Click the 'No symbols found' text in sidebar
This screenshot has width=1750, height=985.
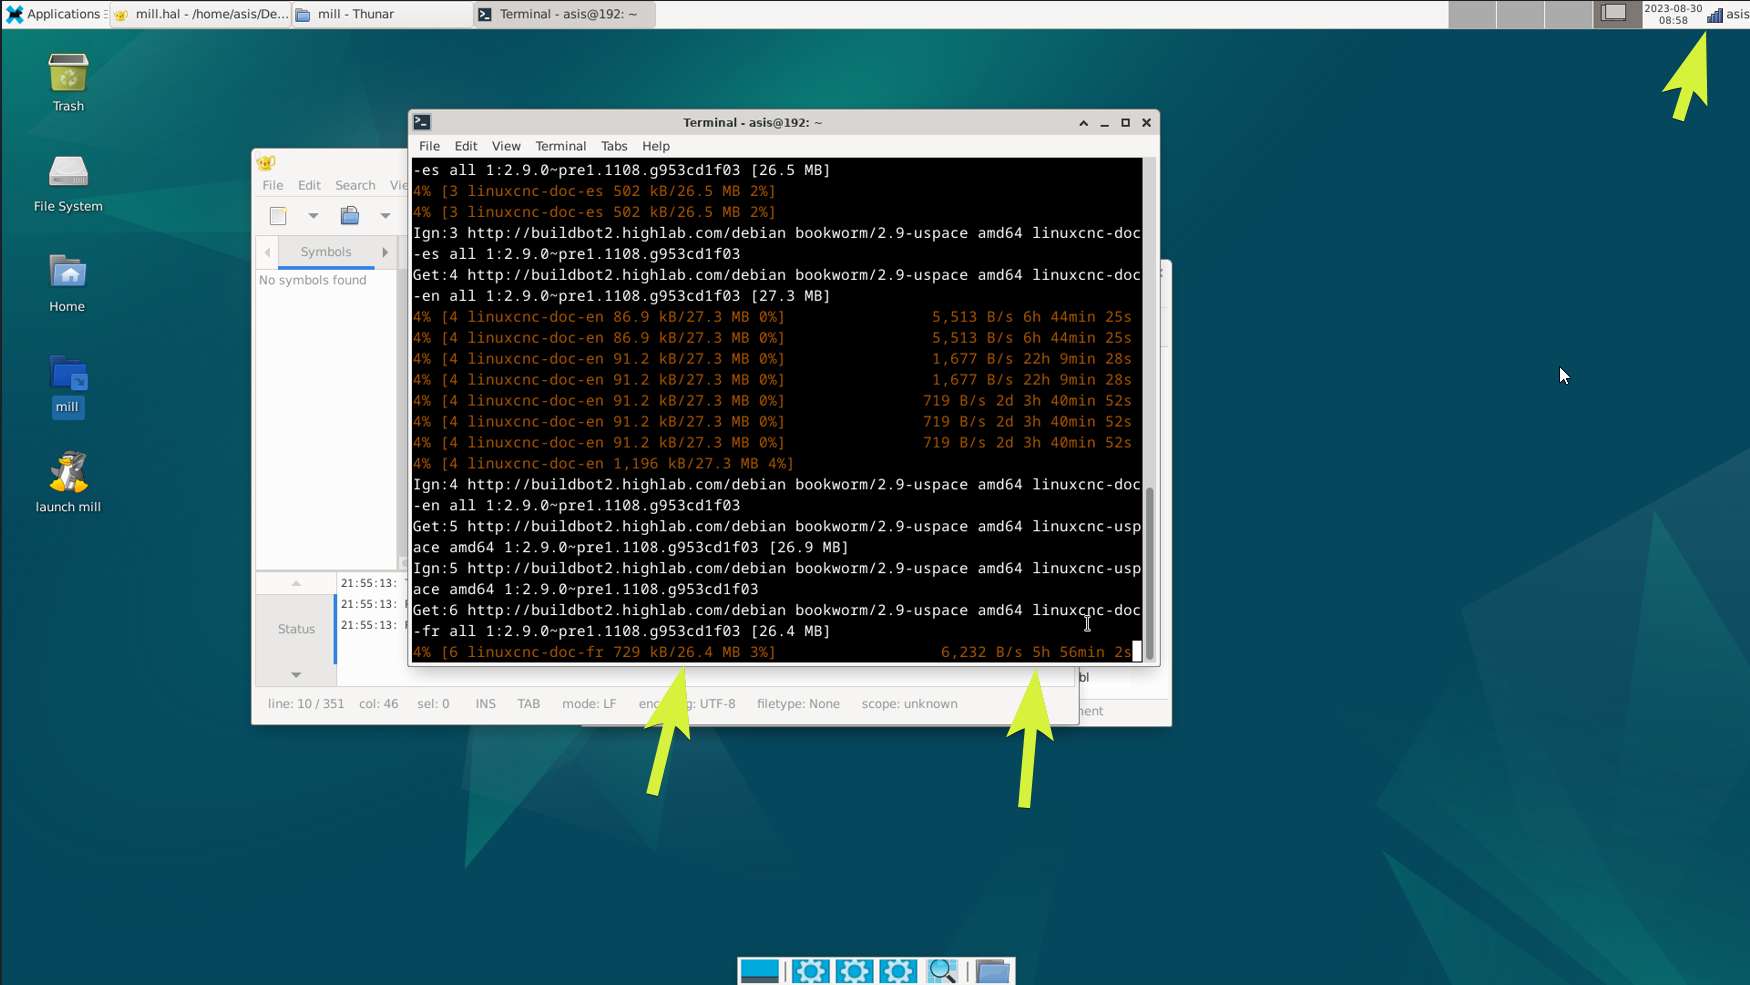point(313,280)
